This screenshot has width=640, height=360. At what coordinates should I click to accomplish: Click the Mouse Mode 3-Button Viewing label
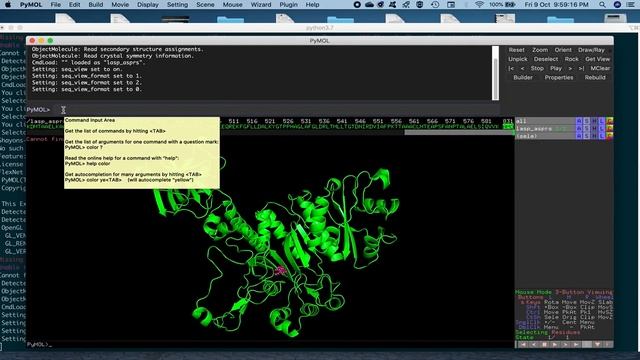[x=564, y=292]
